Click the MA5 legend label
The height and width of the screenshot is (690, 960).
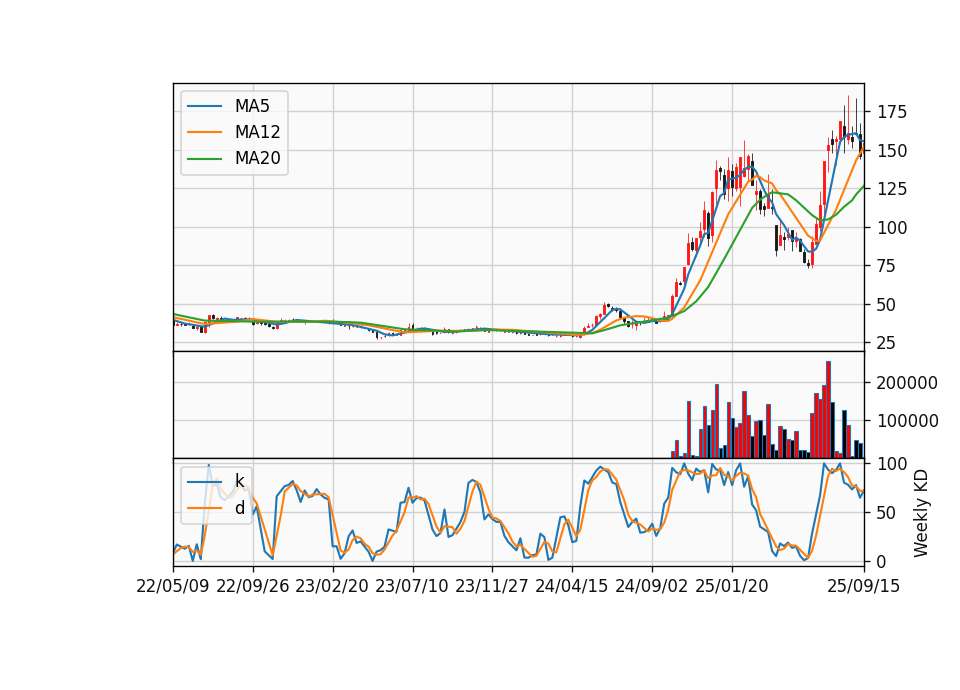tap(252, 106)
